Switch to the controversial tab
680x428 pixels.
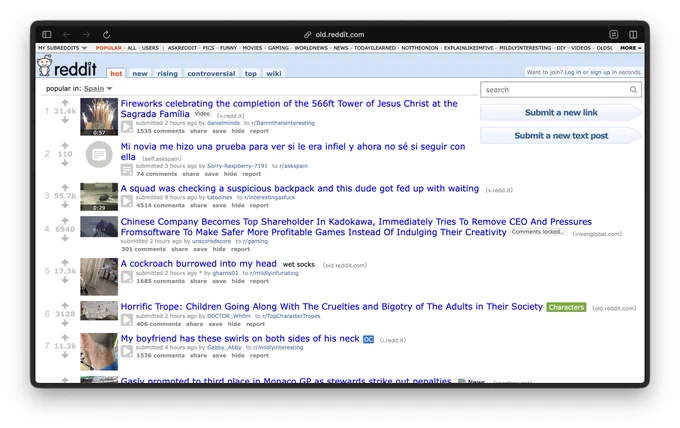coord(211,73)
